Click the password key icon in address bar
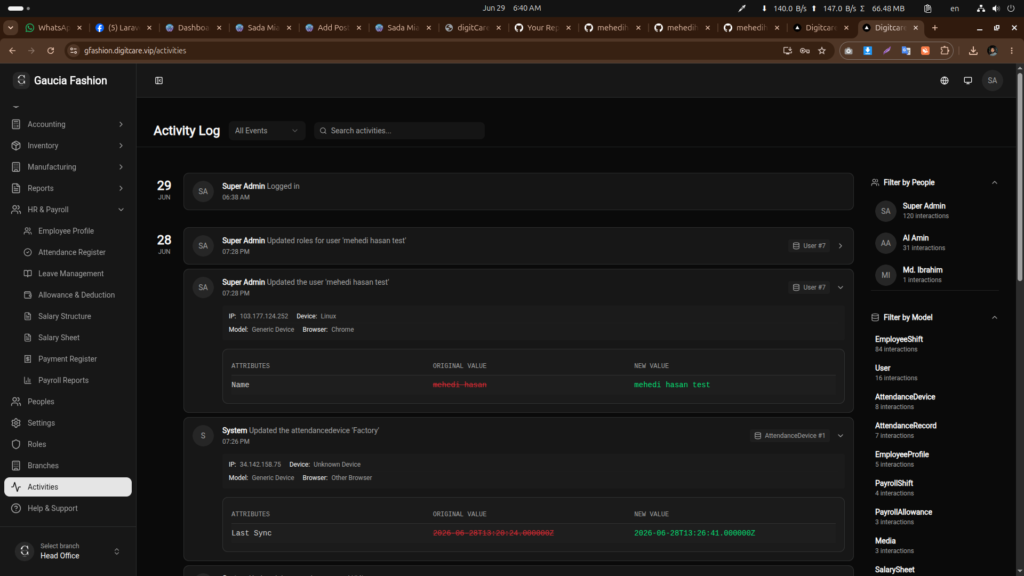Screen dimensions: 1024x576 click(x=805, y=50)
